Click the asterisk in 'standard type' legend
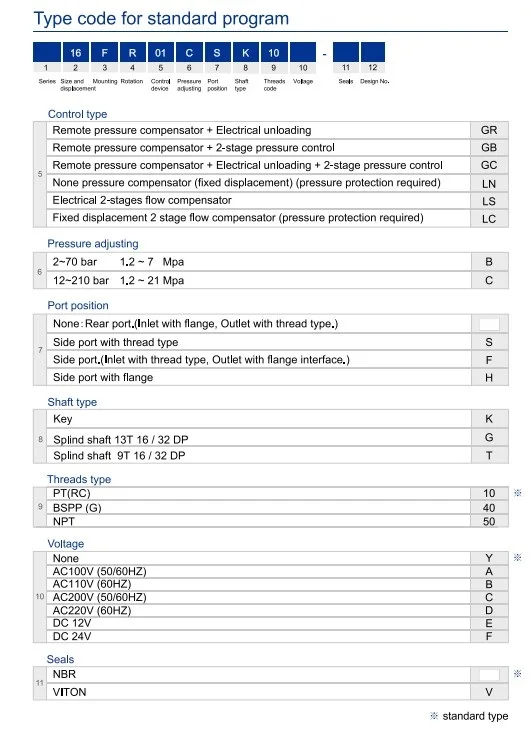Screen dimensions: 531x742 point(434,716)
